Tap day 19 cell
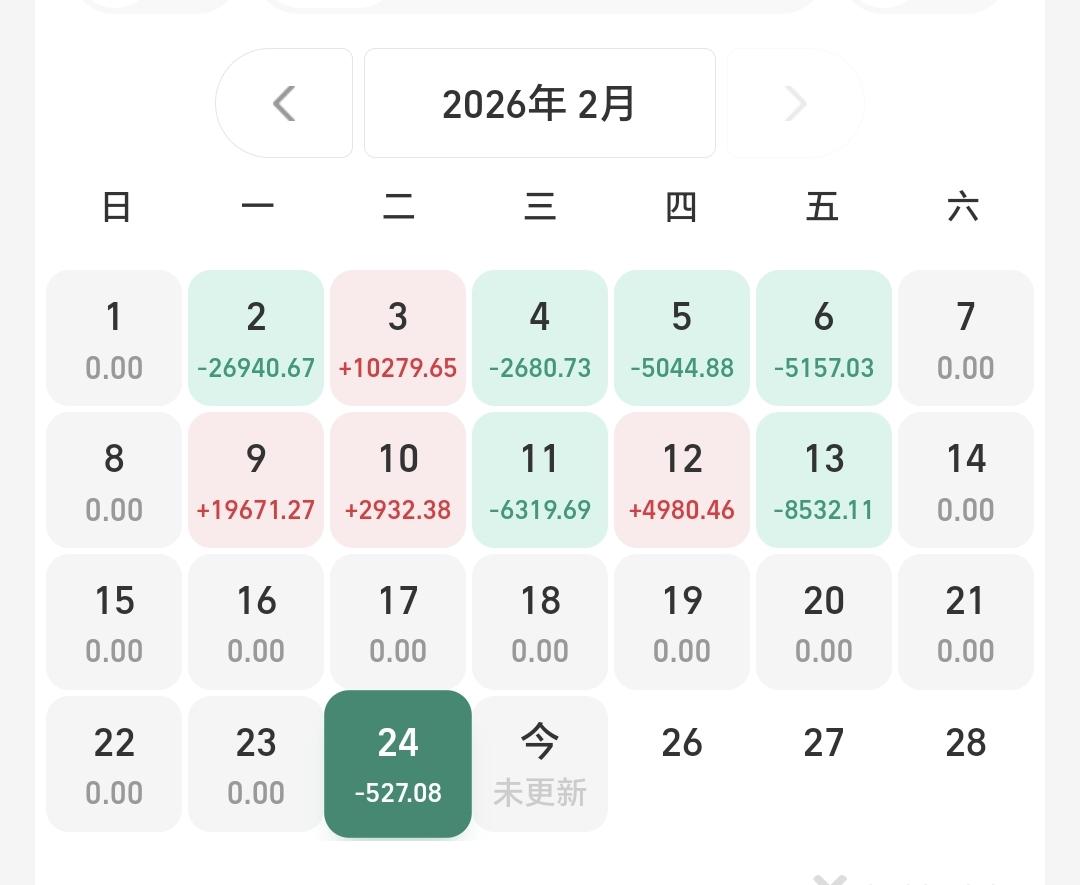 coord(682,622)
